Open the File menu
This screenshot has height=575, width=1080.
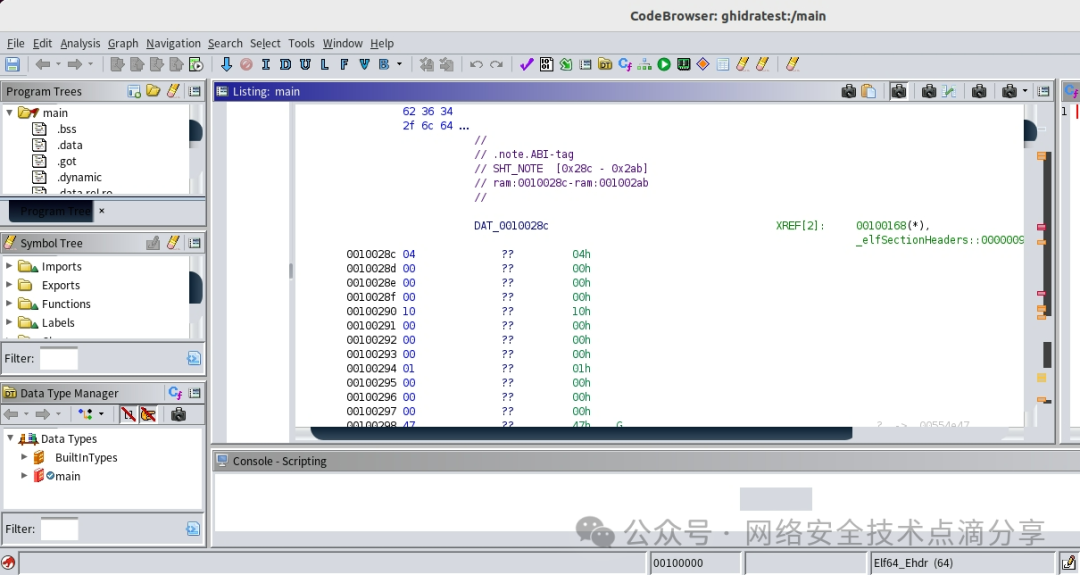coord(15,43)
